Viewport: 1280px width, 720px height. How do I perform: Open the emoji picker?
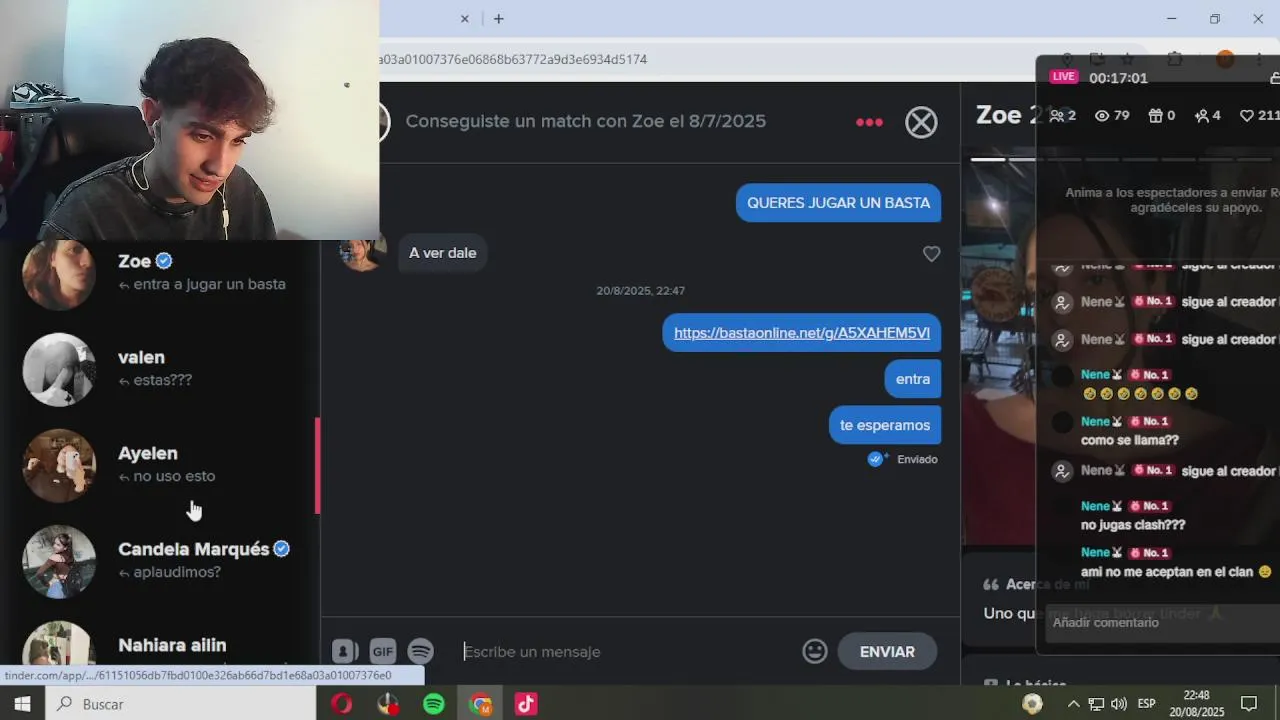pyautogui.click(x=815, y=651)
